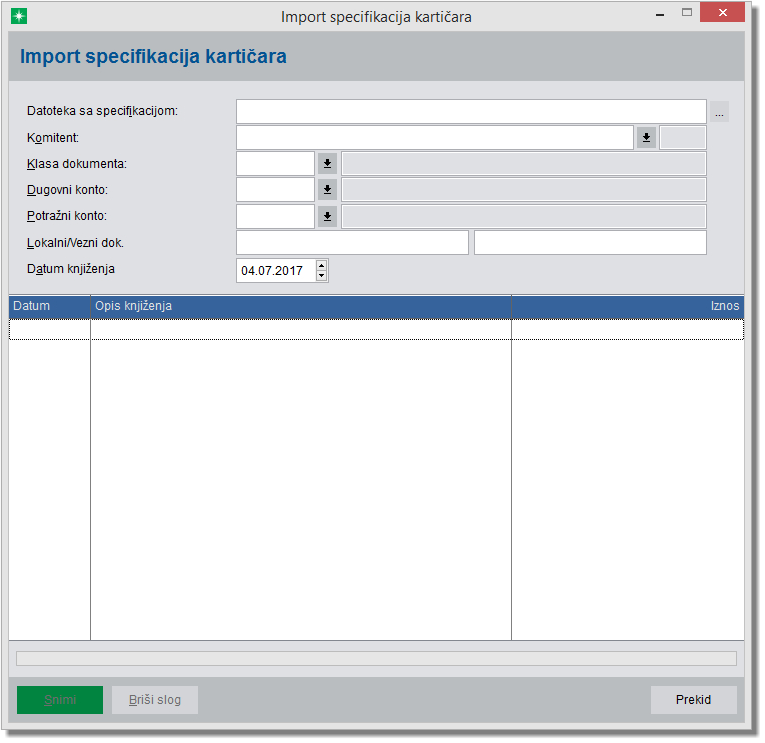Click the Klasa dokumenta code field
Image resolution: width=765 pixels, height=743 pixels.
pos(275,164)
